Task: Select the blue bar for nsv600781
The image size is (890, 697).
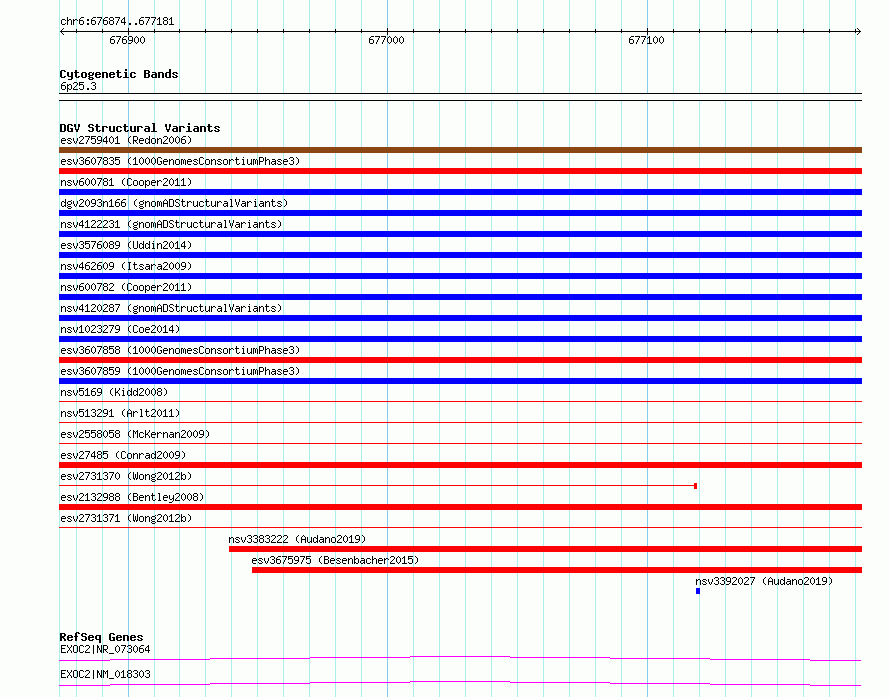Action: pyautogui.click(x=460, y=192)
